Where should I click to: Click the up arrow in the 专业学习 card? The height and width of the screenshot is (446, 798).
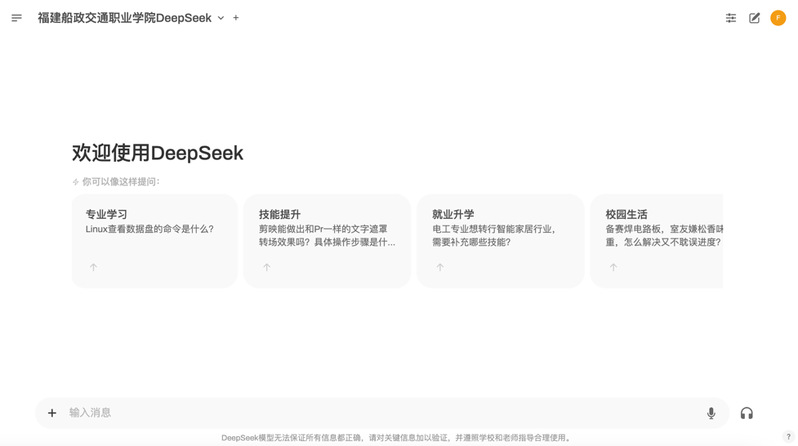pyautogui.click(x=93, y=267)
